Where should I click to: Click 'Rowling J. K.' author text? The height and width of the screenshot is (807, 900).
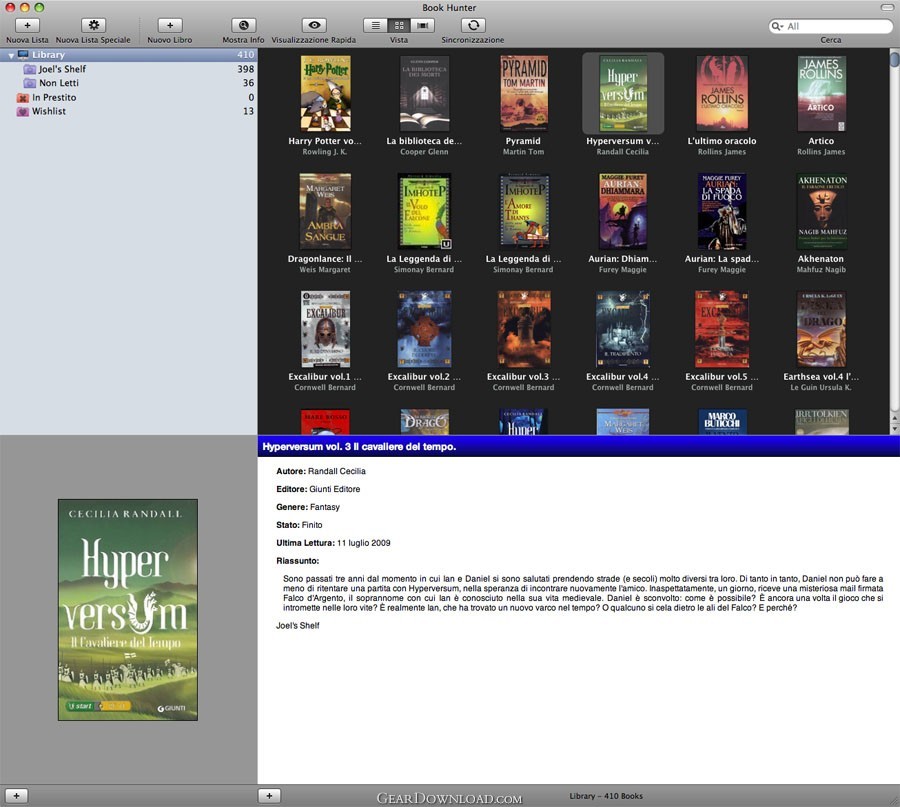coord(325,152)
